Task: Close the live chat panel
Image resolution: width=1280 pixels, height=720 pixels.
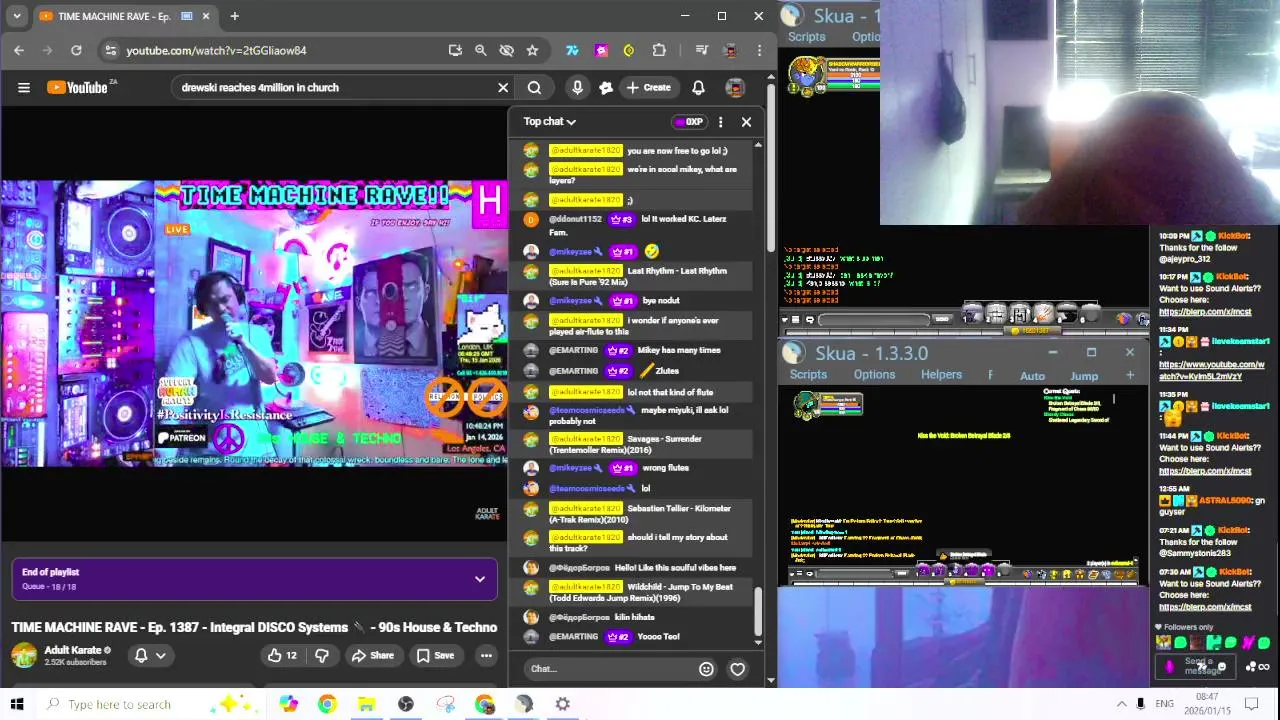Action: (x=746, y=122)
